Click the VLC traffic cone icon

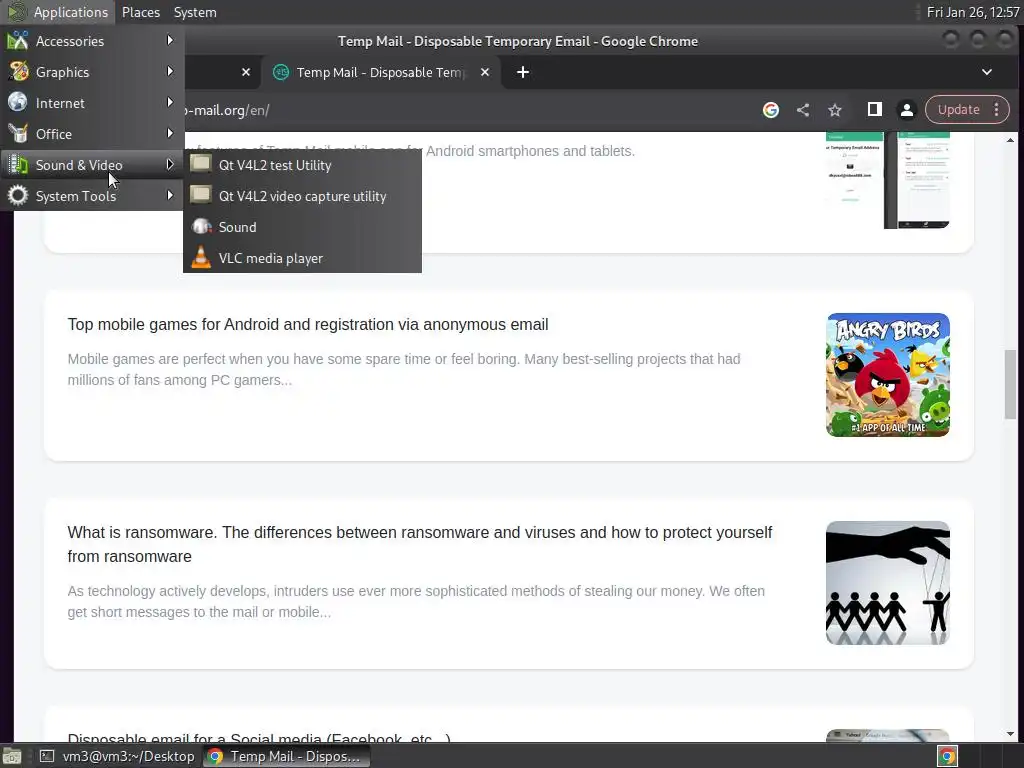tap(201, 257)
